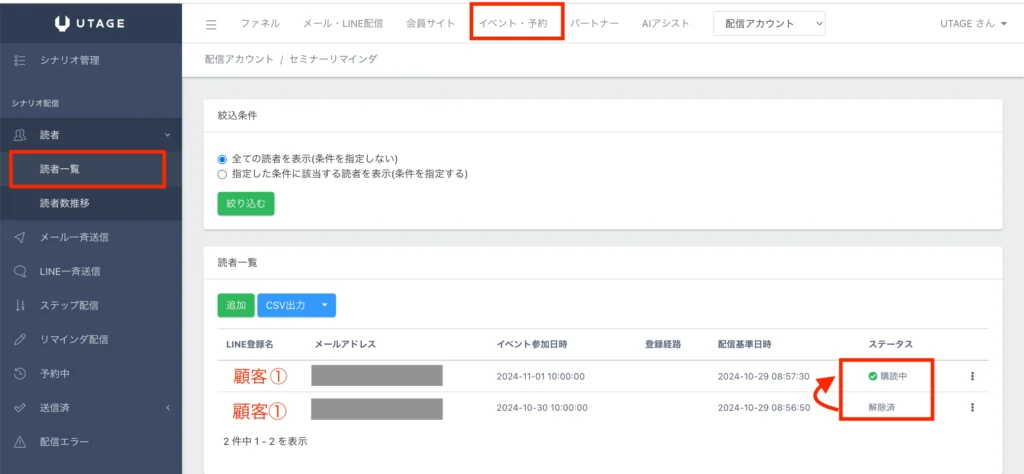Click the 配信エラー warning triangle icon

pos(20,442)
